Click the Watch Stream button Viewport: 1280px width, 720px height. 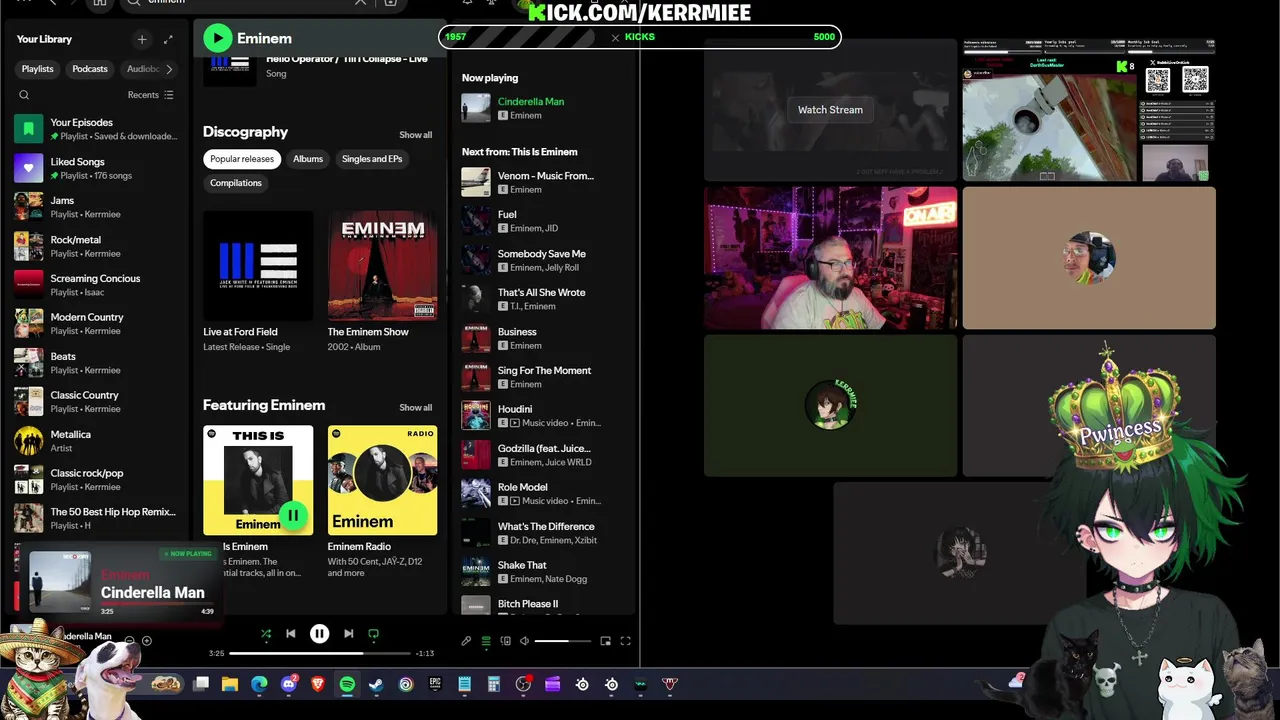tap(830, 110)
